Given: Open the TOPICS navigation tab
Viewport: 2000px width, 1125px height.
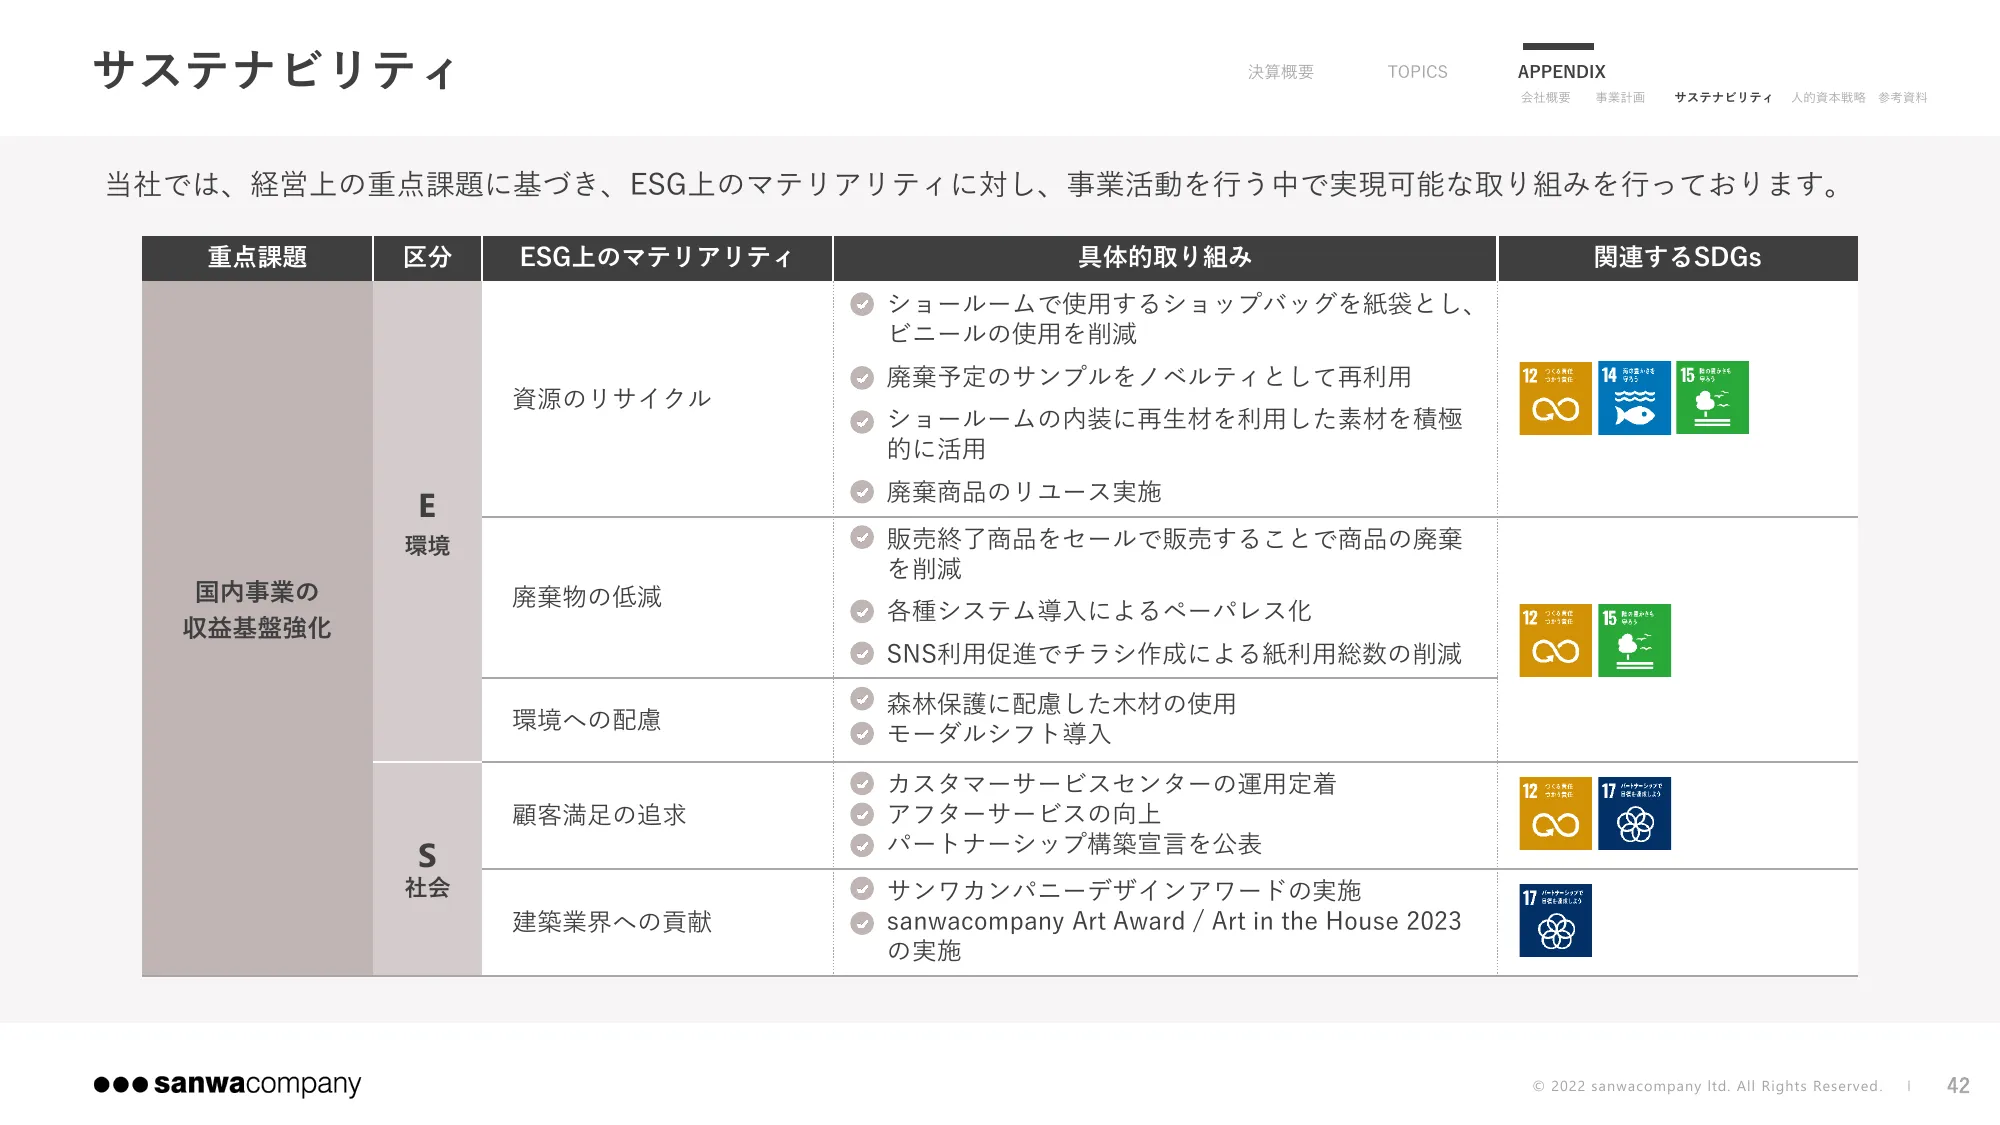Looking at the screenshot, I should (1417, 72).
